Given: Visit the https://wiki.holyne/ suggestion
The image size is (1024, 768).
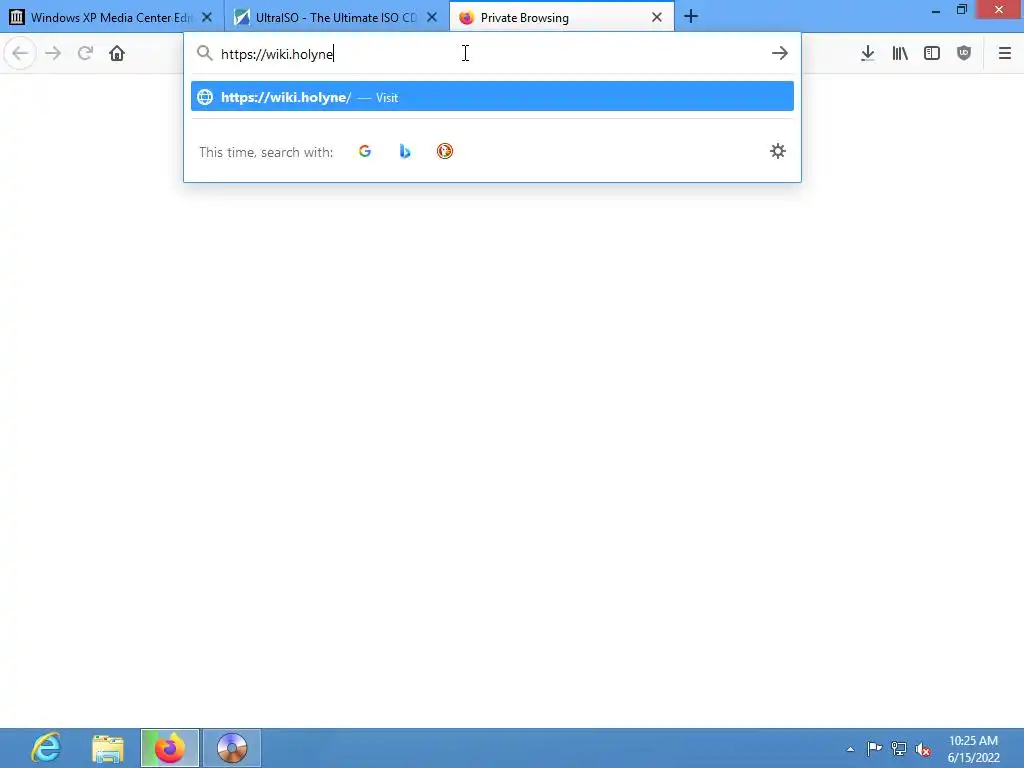Looking at the screenshot, I should click(x=492, y=97).
